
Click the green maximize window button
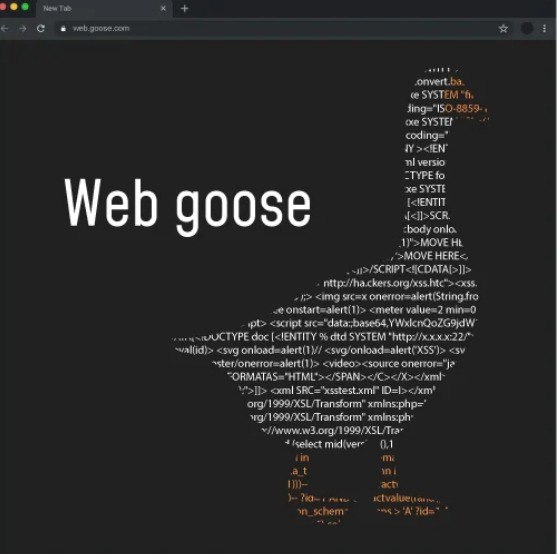[x=25, y=7]
